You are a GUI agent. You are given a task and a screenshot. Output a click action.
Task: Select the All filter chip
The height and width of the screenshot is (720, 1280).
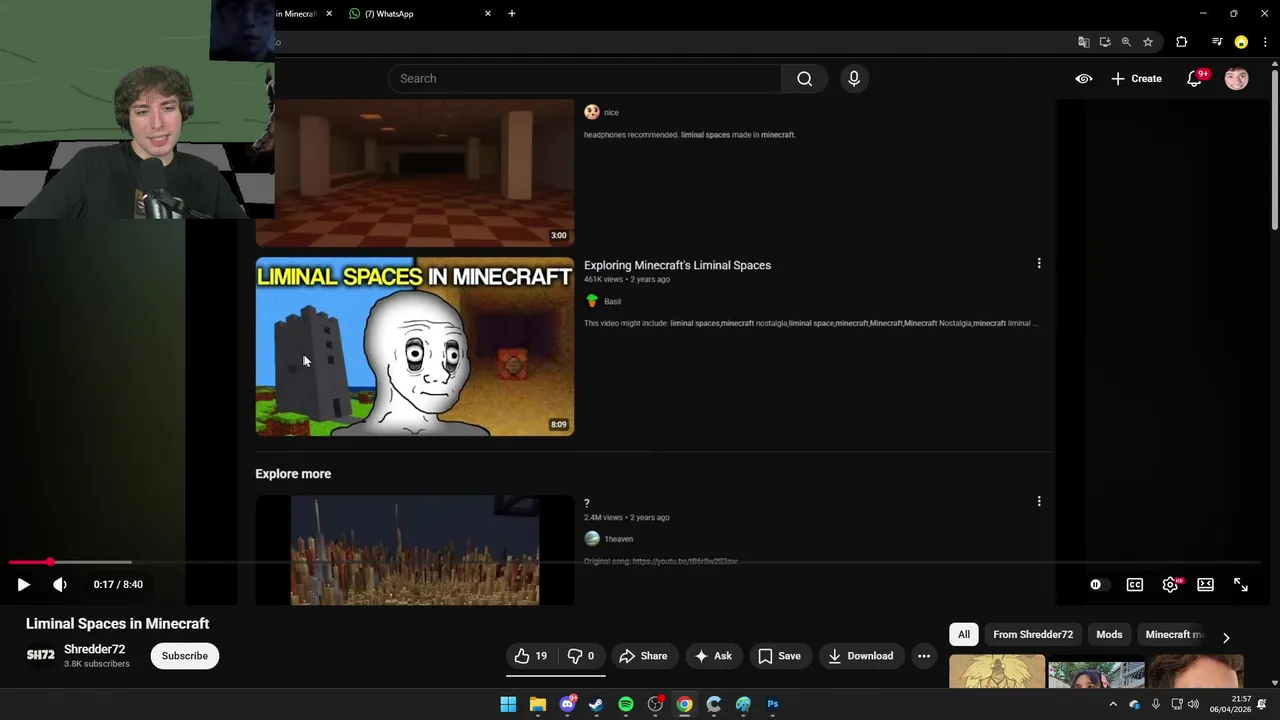[x=964, y=634]
